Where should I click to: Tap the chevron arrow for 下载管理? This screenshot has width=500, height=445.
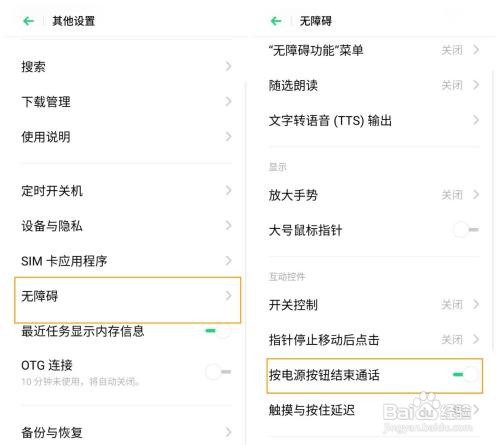[228, 101]
